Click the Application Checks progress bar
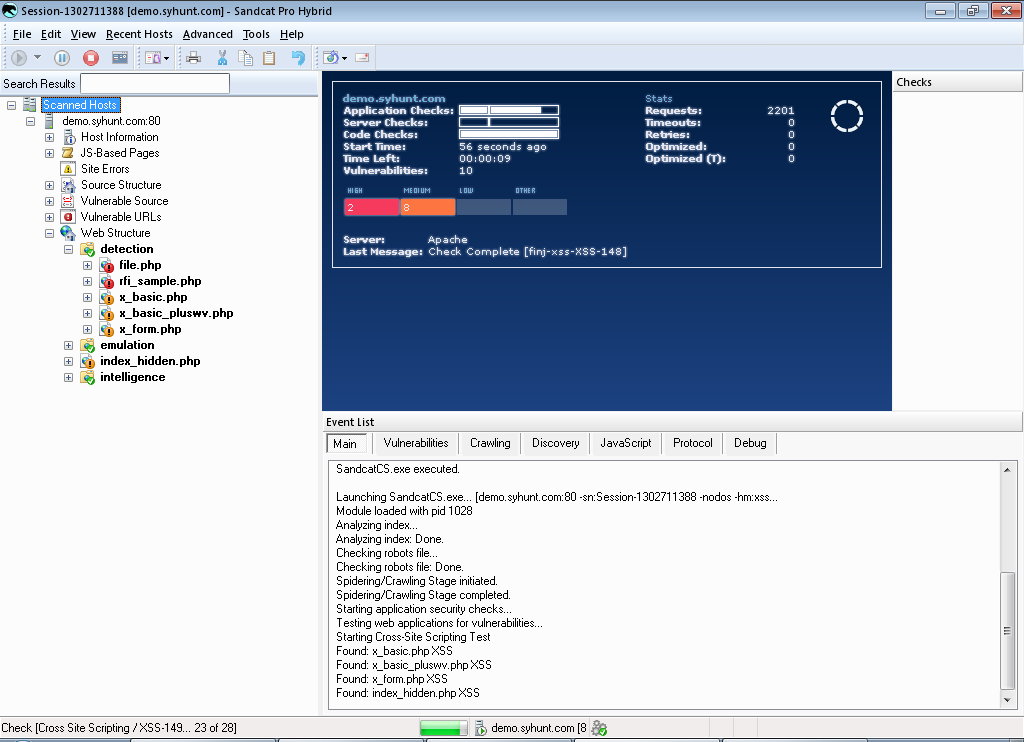This screenshot has width=1024, height=742. tap(509, 110)
